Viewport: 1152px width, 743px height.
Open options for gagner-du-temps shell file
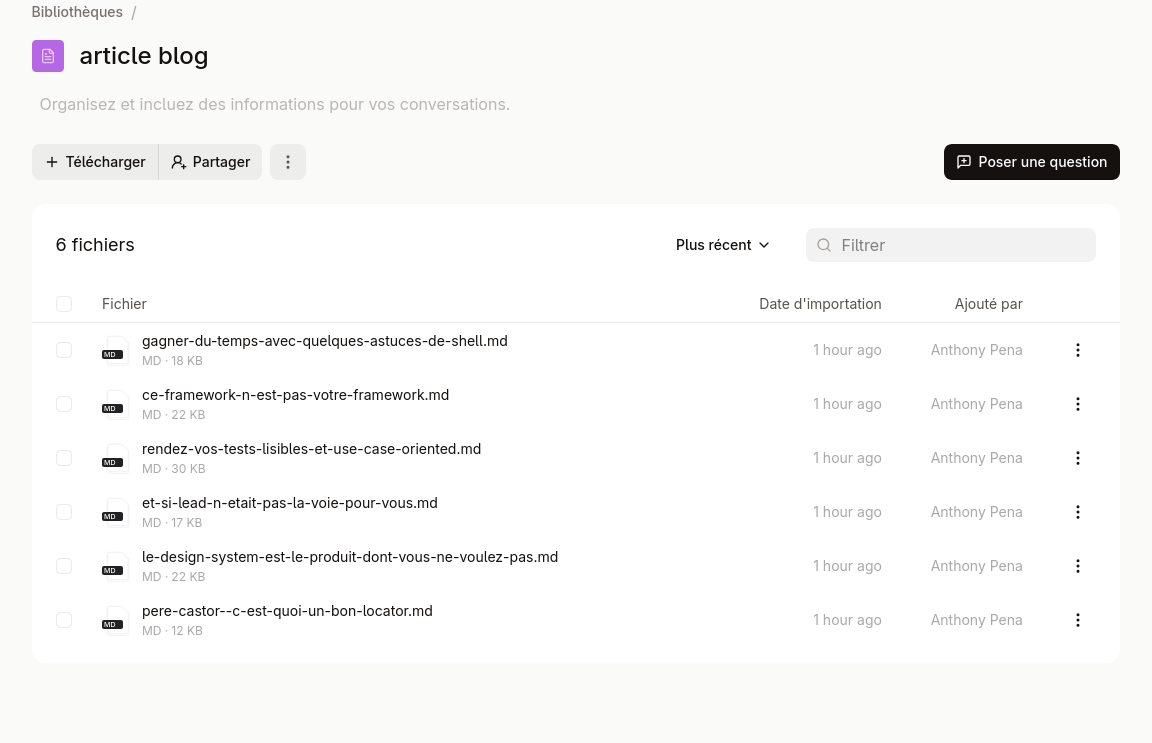[x=1078, y=350]
